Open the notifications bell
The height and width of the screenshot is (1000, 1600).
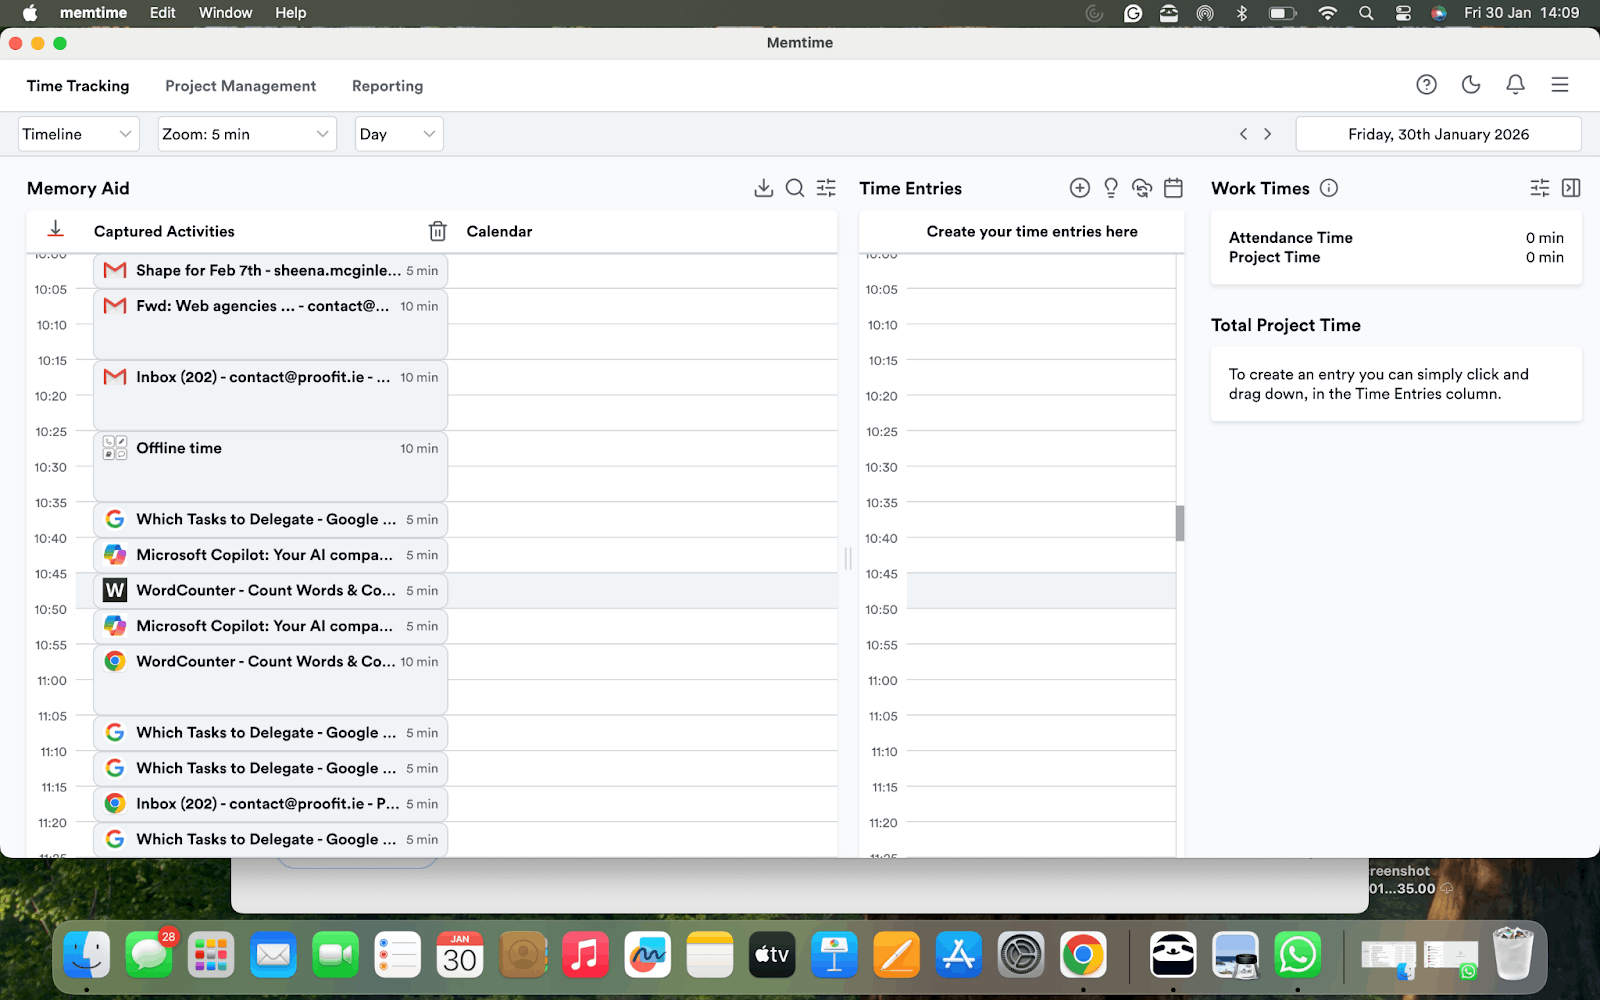pos(1515,85)
